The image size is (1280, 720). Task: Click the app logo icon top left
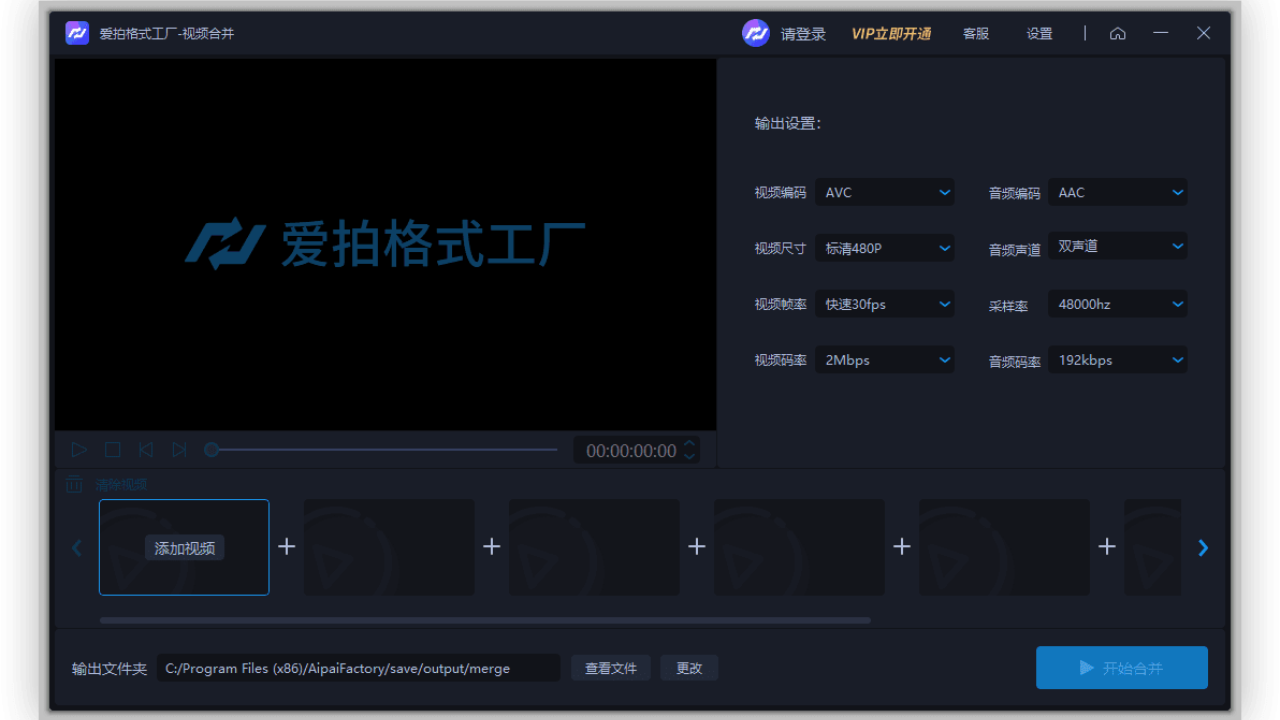(77, 33)
